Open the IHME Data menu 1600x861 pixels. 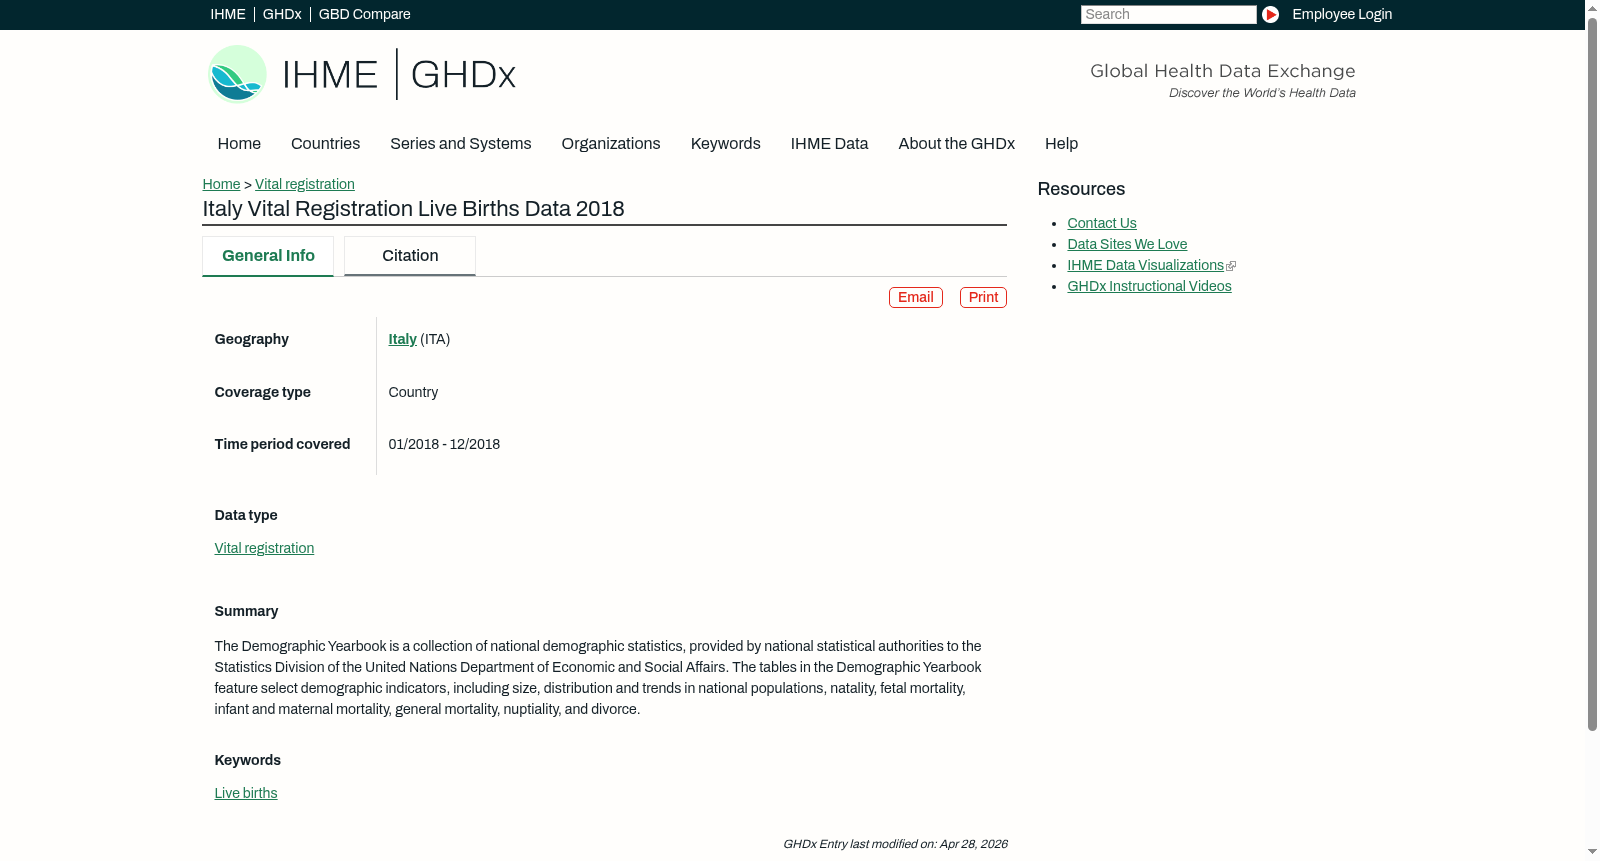coord(829,144)
